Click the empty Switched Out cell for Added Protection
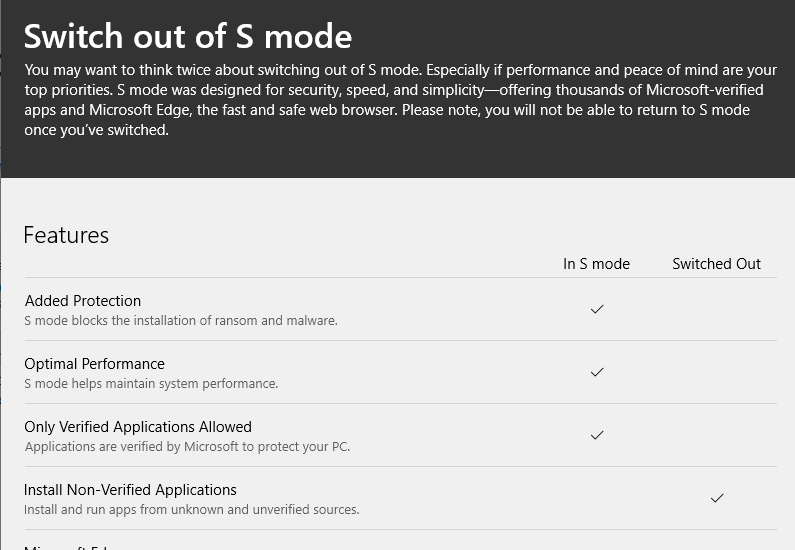This screenshot has height=550, width=795. tap(716, 309)
